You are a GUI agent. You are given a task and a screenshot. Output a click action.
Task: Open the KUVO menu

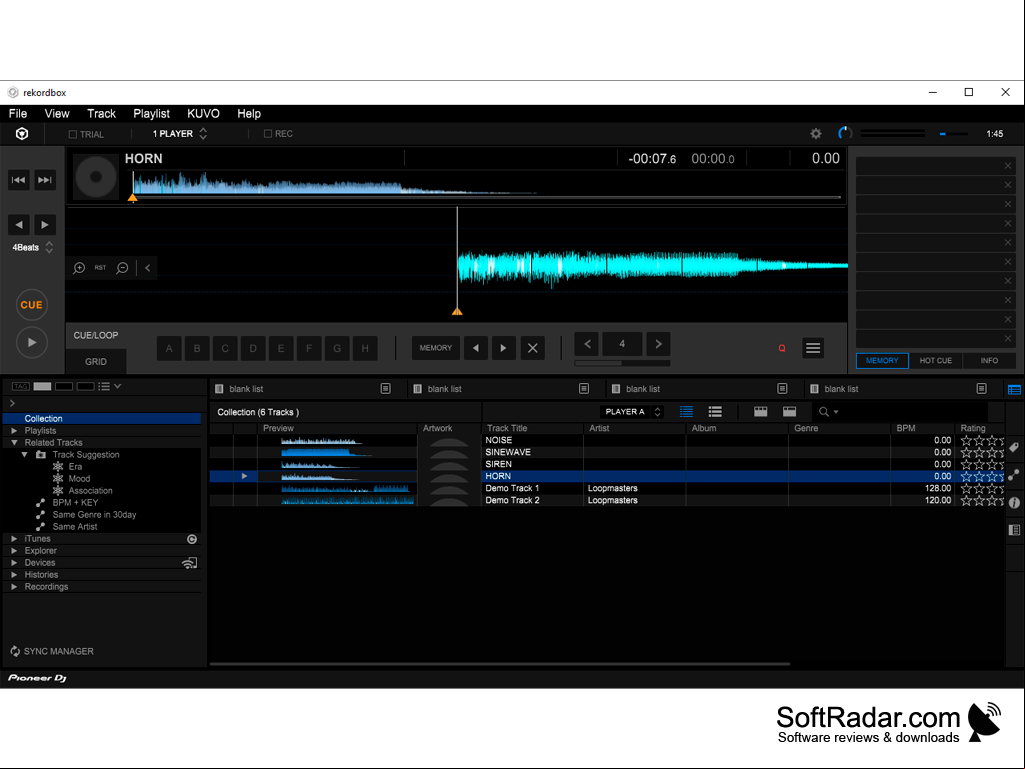click(x=203, y=114)
